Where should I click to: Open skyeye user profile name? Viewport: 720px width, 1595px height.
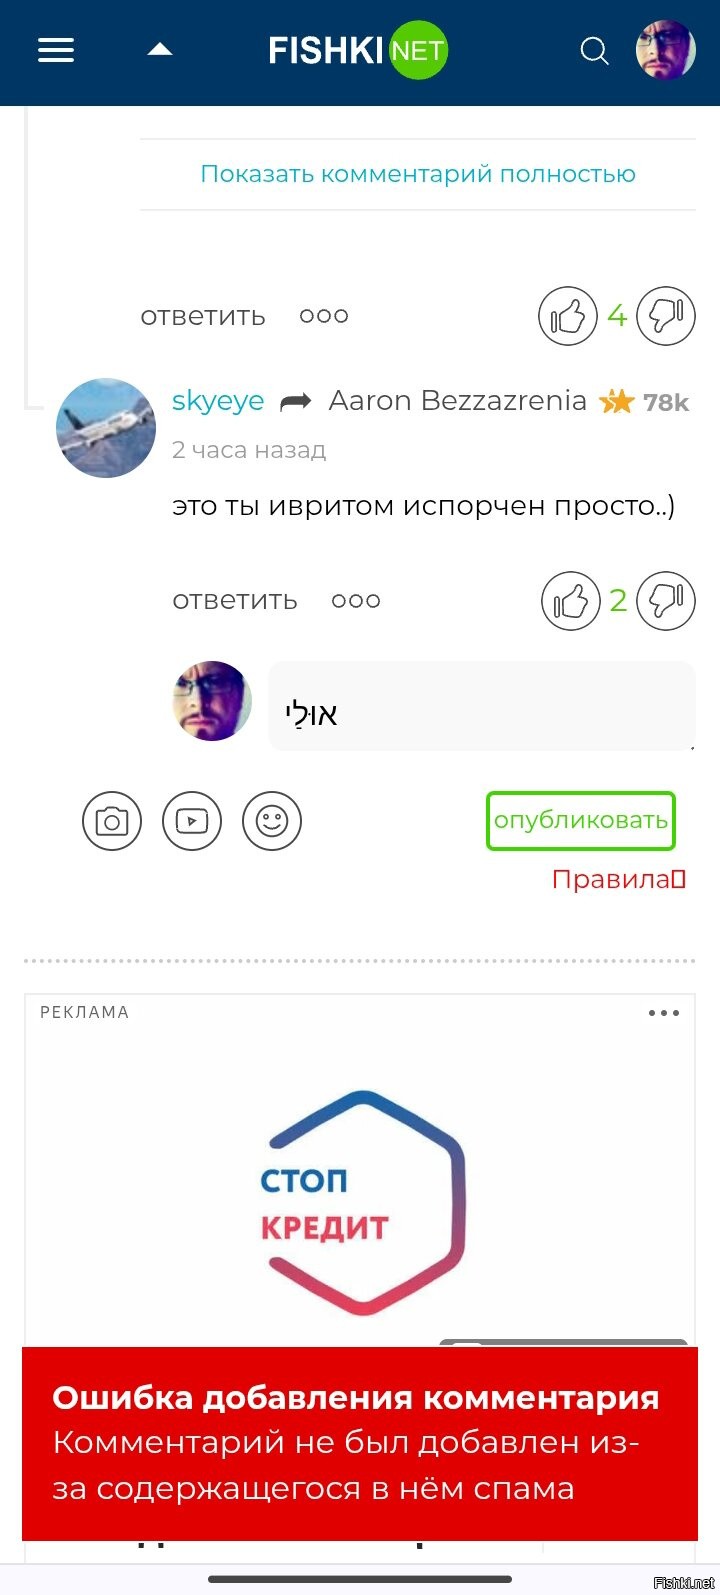218,401
